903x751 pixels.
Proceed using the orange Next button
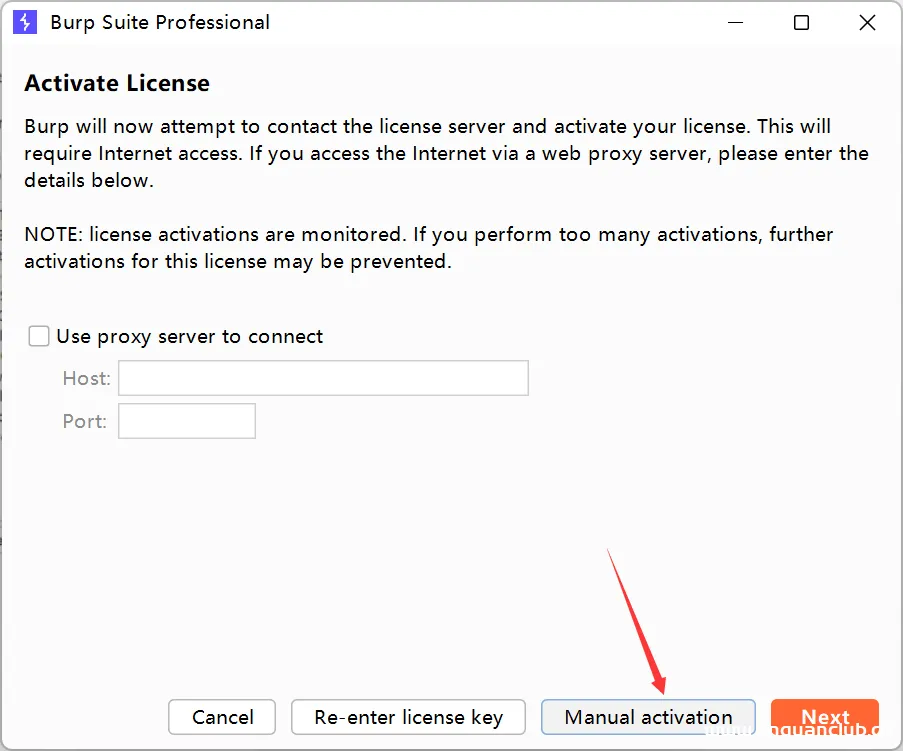[825, 717]
